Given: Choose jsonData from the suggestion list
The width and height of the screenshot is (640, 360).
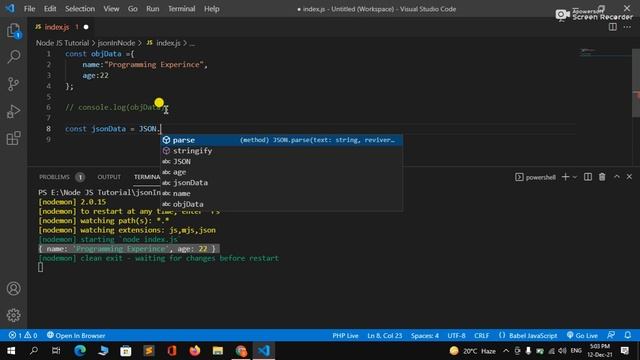Looking at the screenshot, I should [x=281, y=182].
